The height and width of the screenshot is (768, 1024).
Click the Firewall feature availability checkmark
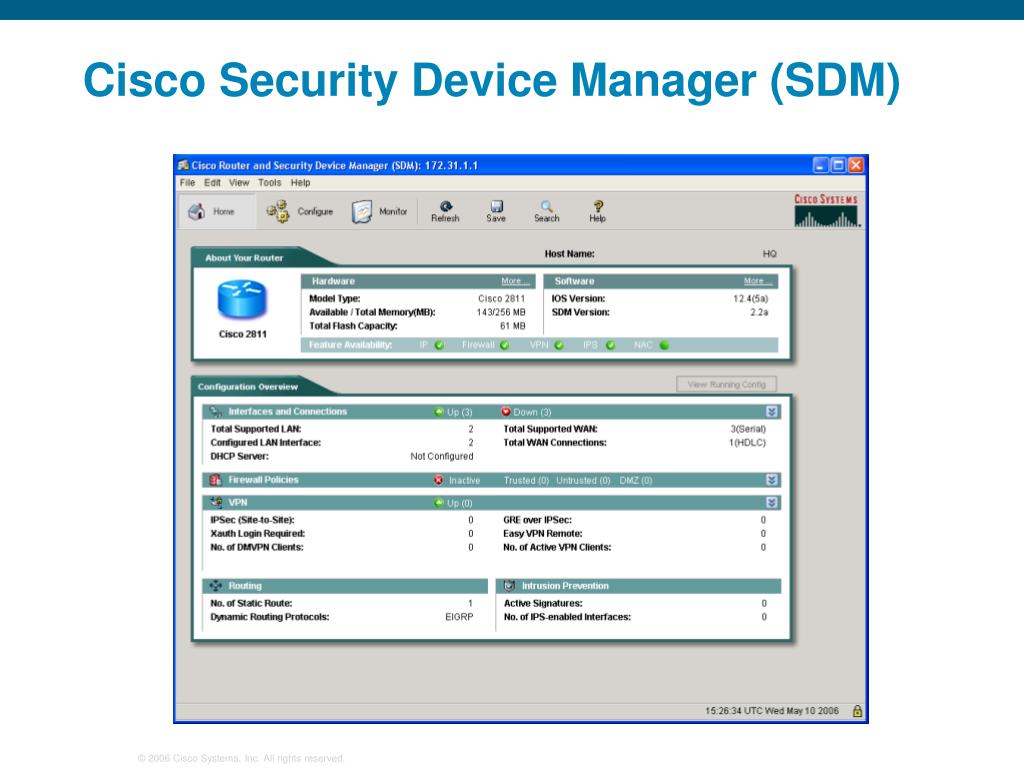(505, 345)
